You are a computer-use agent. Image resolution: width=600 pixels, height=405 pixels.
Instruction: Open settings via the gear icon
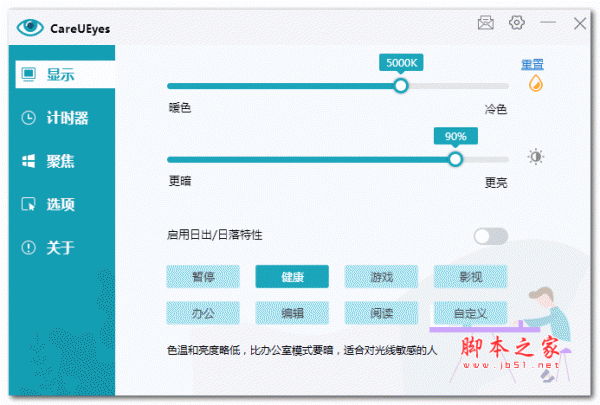point(517,23)
